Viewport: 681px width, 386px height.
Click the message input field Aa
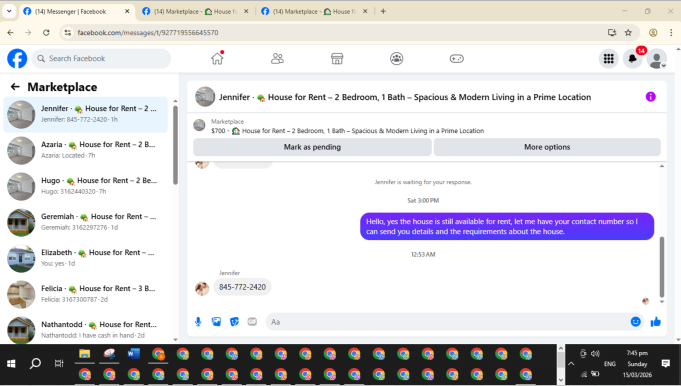click(447, 322)
